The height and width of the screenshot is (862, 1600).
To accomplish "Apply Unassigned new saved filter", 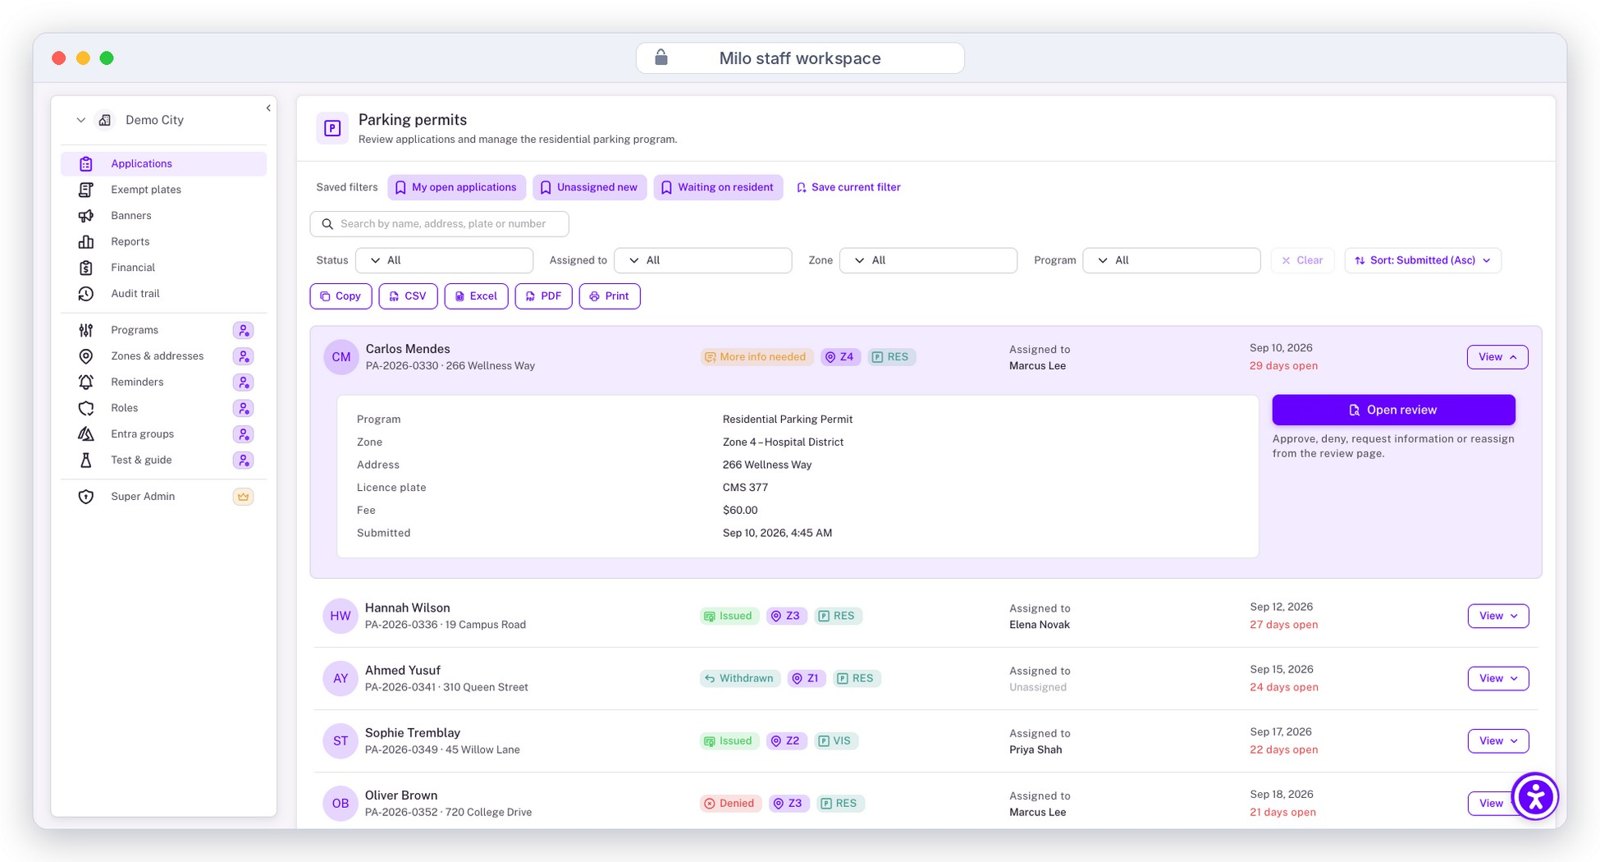I will 589,187.
